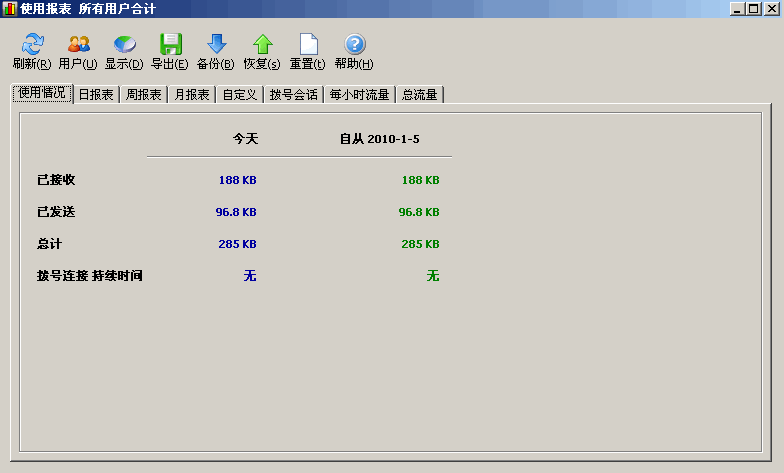This screenshot has width=784, height=473.
Task: Open the 每小时流量 tab
Action: point(360,94)
